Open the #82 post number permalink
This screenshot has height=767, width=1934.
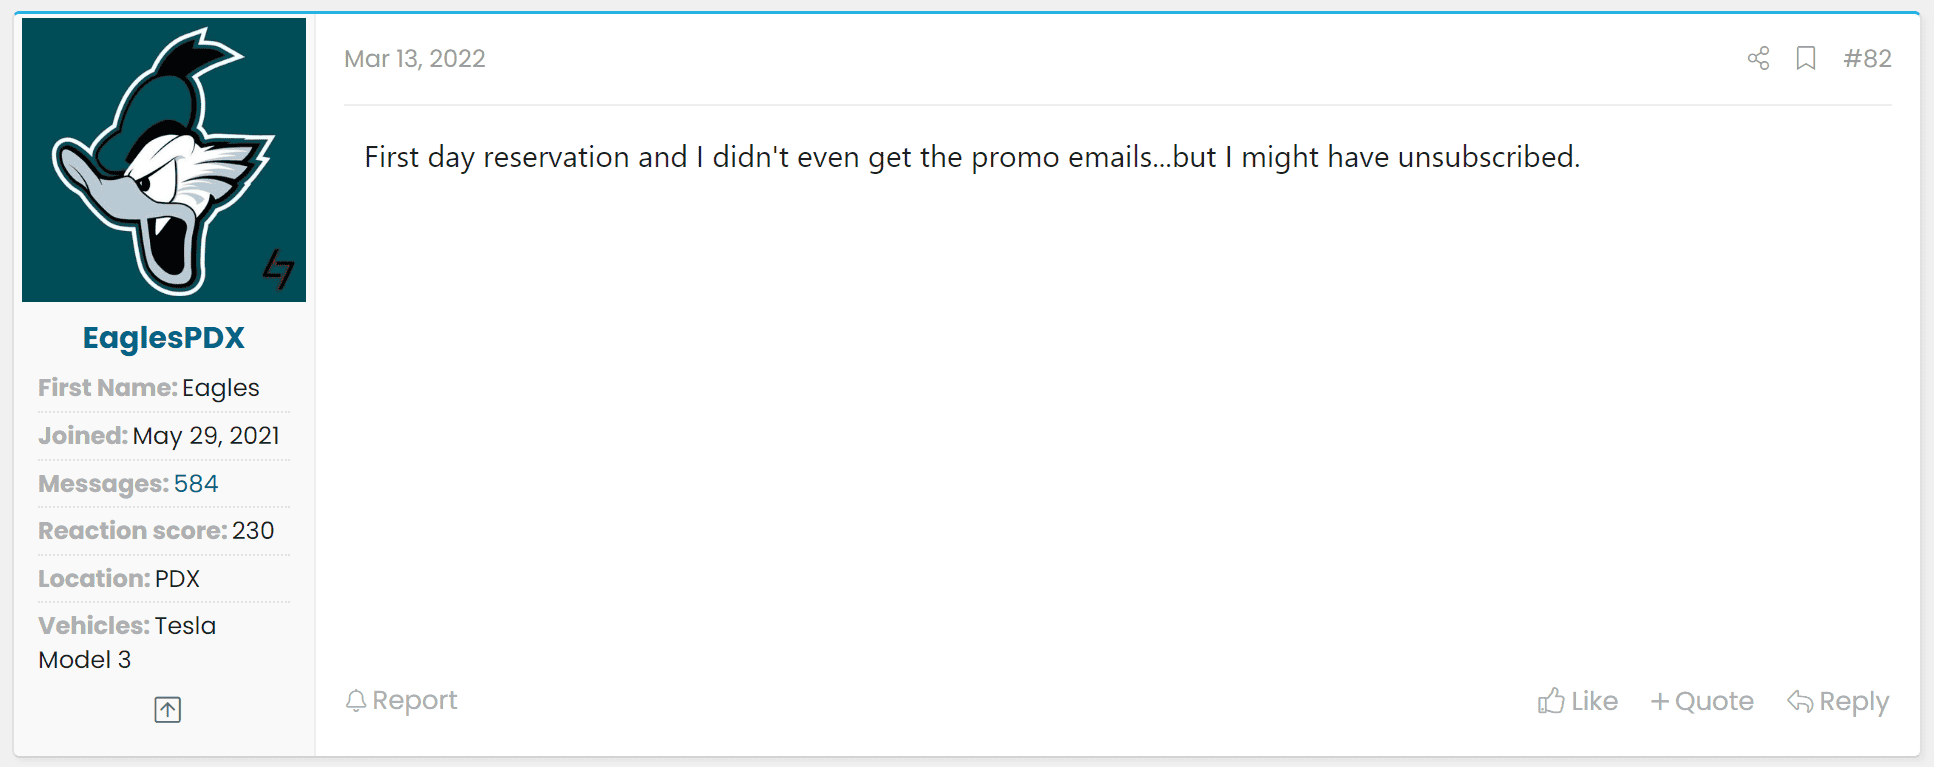coord(1867,58)
